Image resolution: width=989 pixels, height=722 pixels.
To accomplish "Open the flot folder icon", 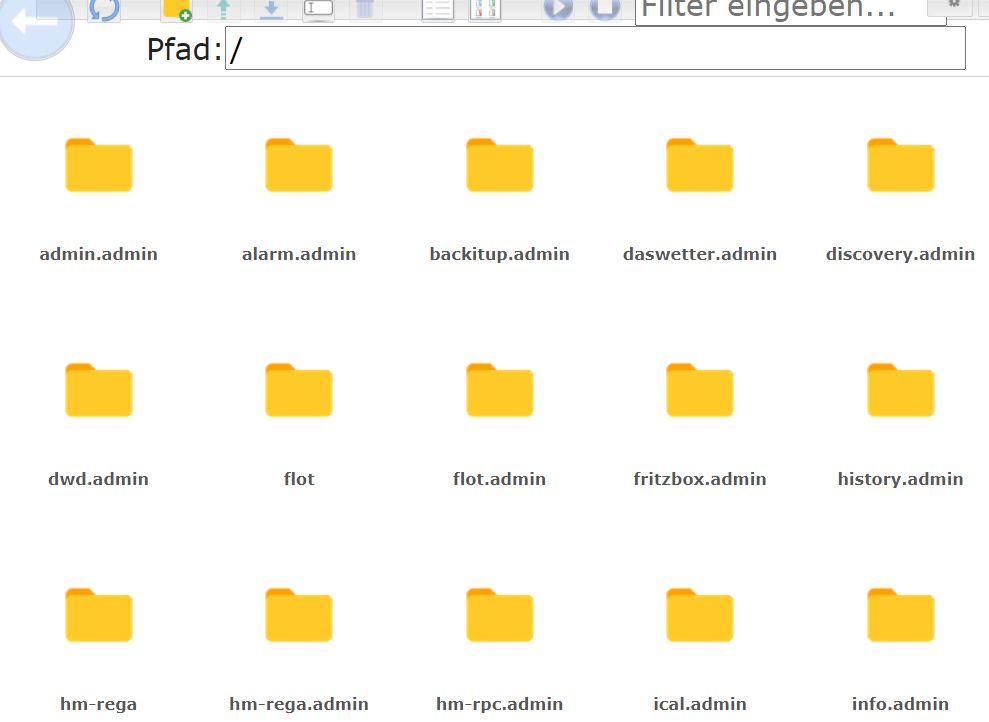I will click(299, 390).
